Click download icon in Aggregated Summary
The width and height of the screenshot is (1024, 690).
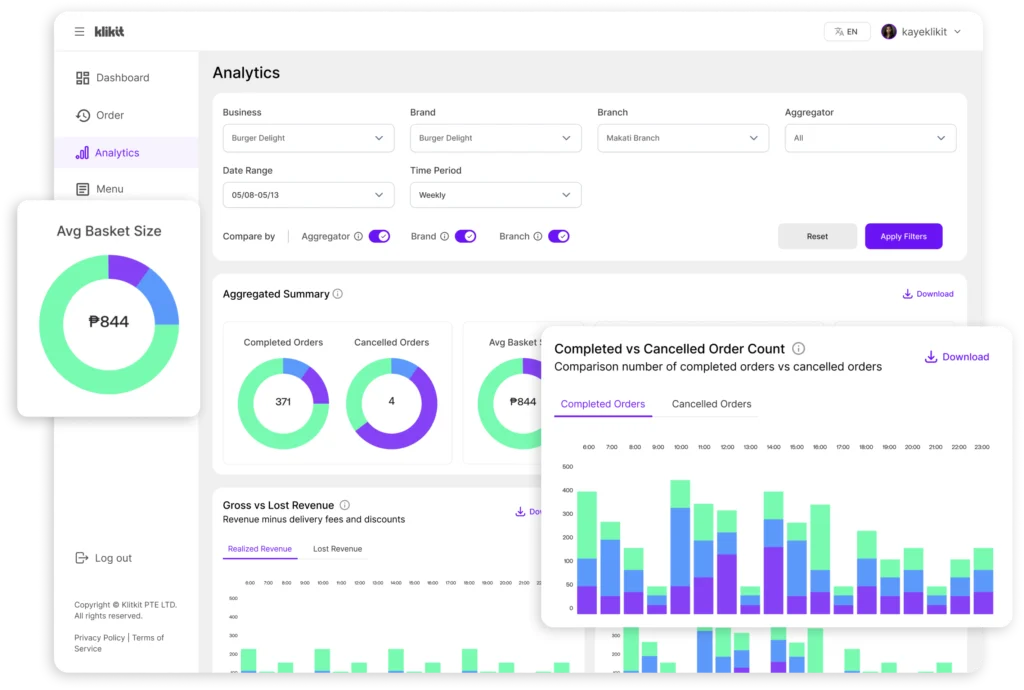[907, 294]
